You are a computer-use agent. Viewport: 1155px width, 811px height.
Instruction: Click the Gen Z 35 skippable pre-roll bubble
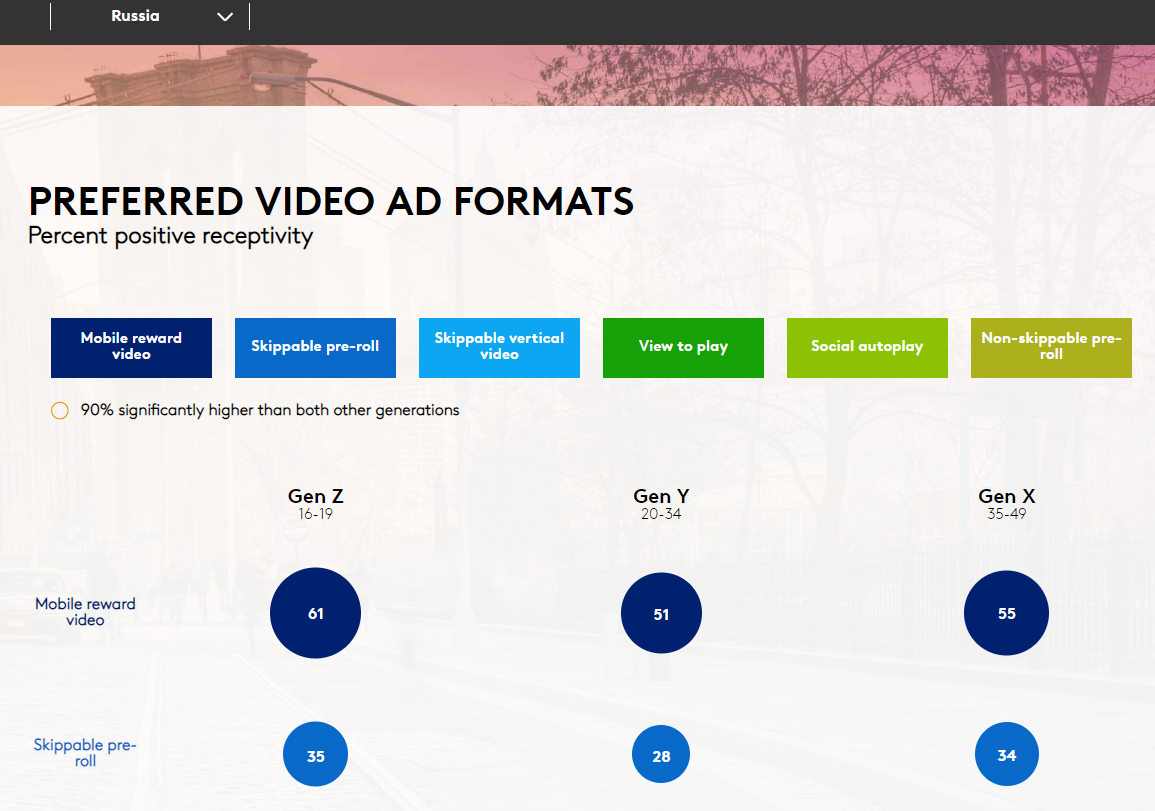click(x=315, y=754)
